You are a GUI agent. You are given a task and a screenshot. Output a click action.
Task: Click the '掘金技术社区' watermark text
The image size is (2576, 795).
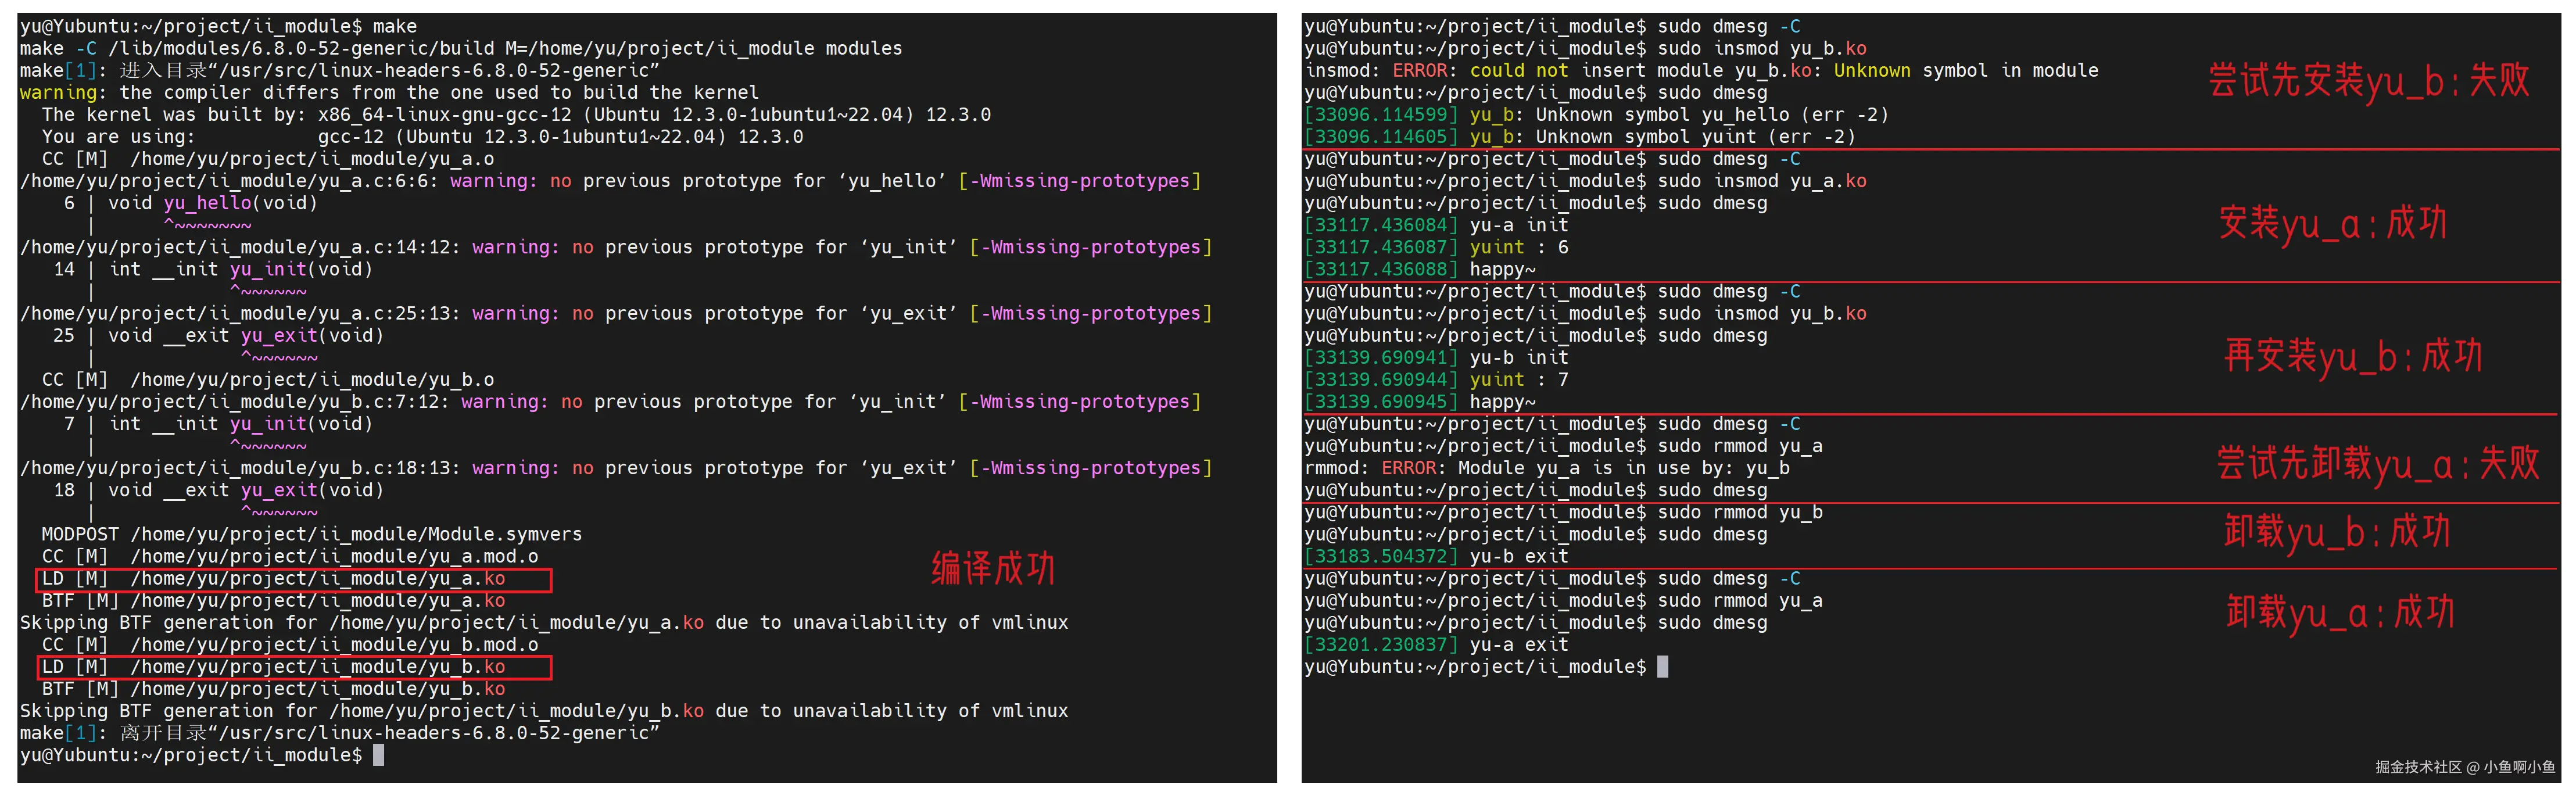click(2418, 767)
